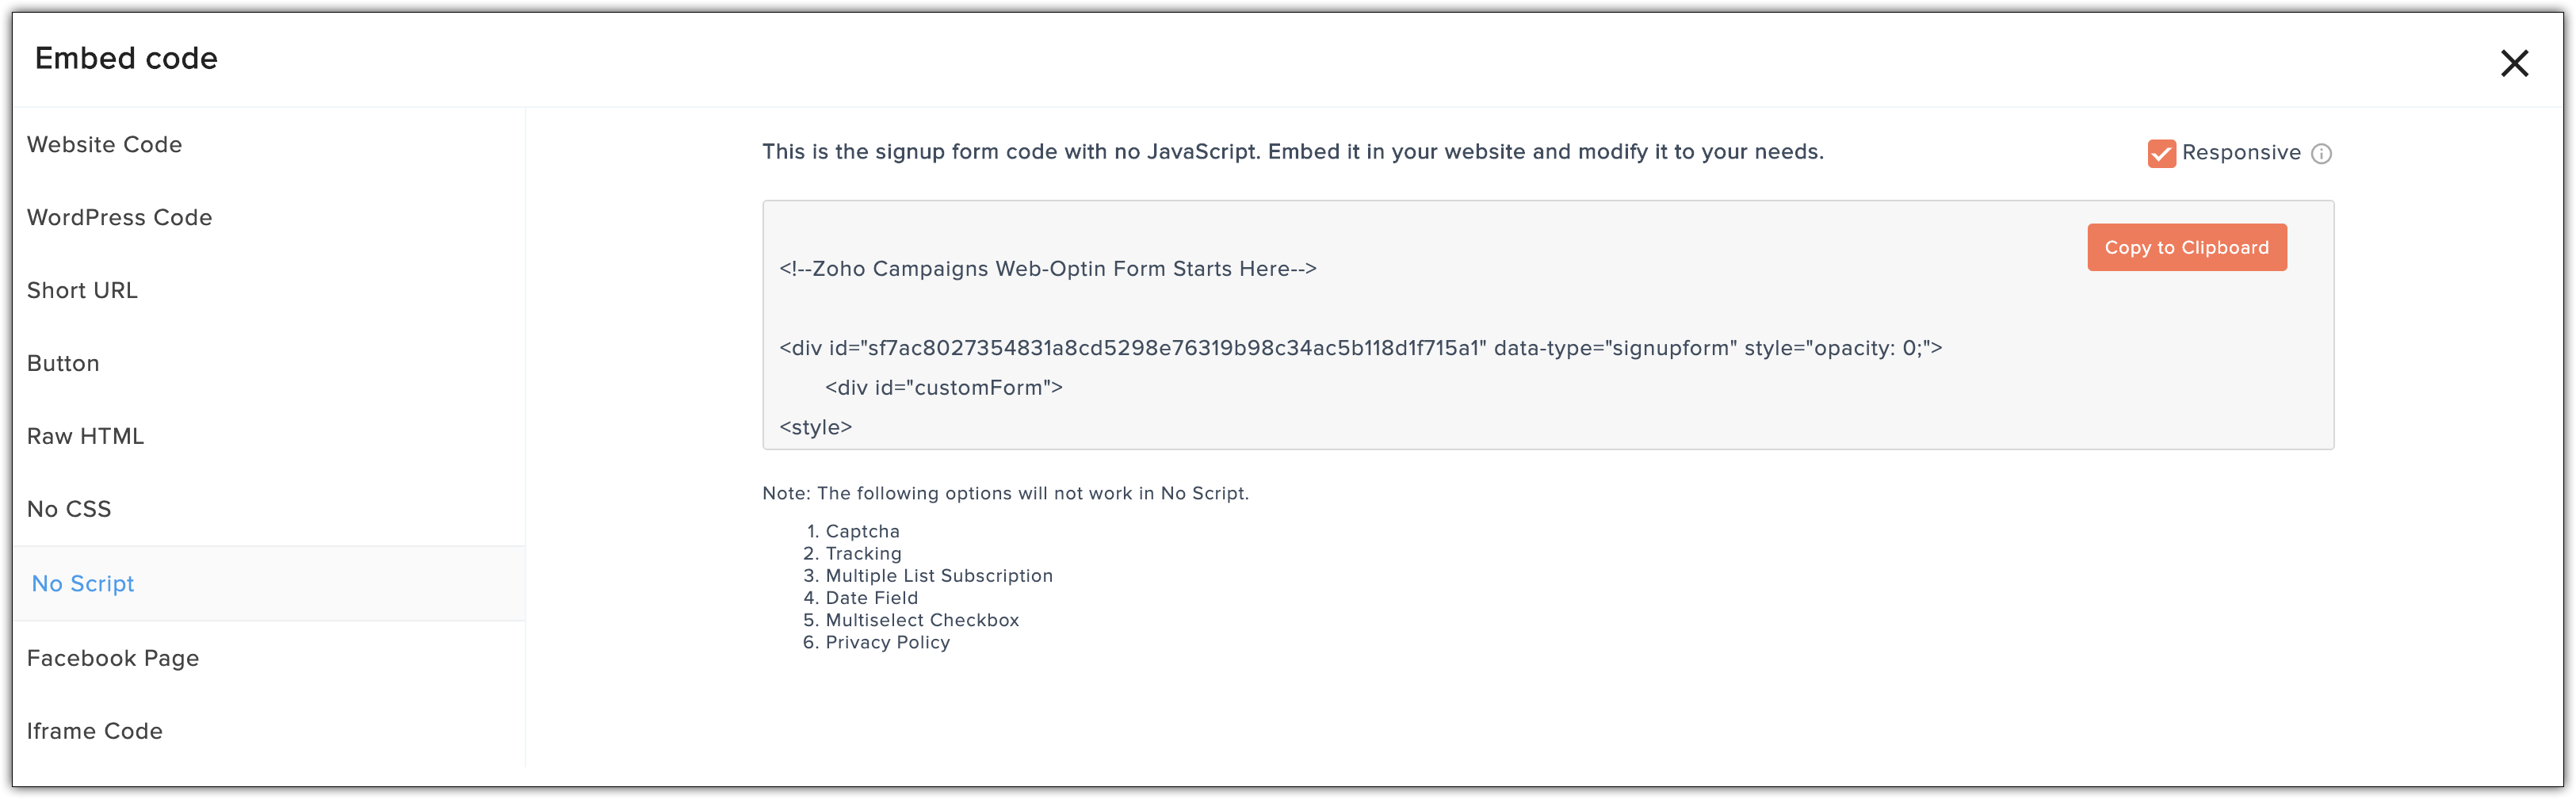Click the Responsive label text
The image size is (2576, 799).
pyautogui.click(x=2241, y=152)
